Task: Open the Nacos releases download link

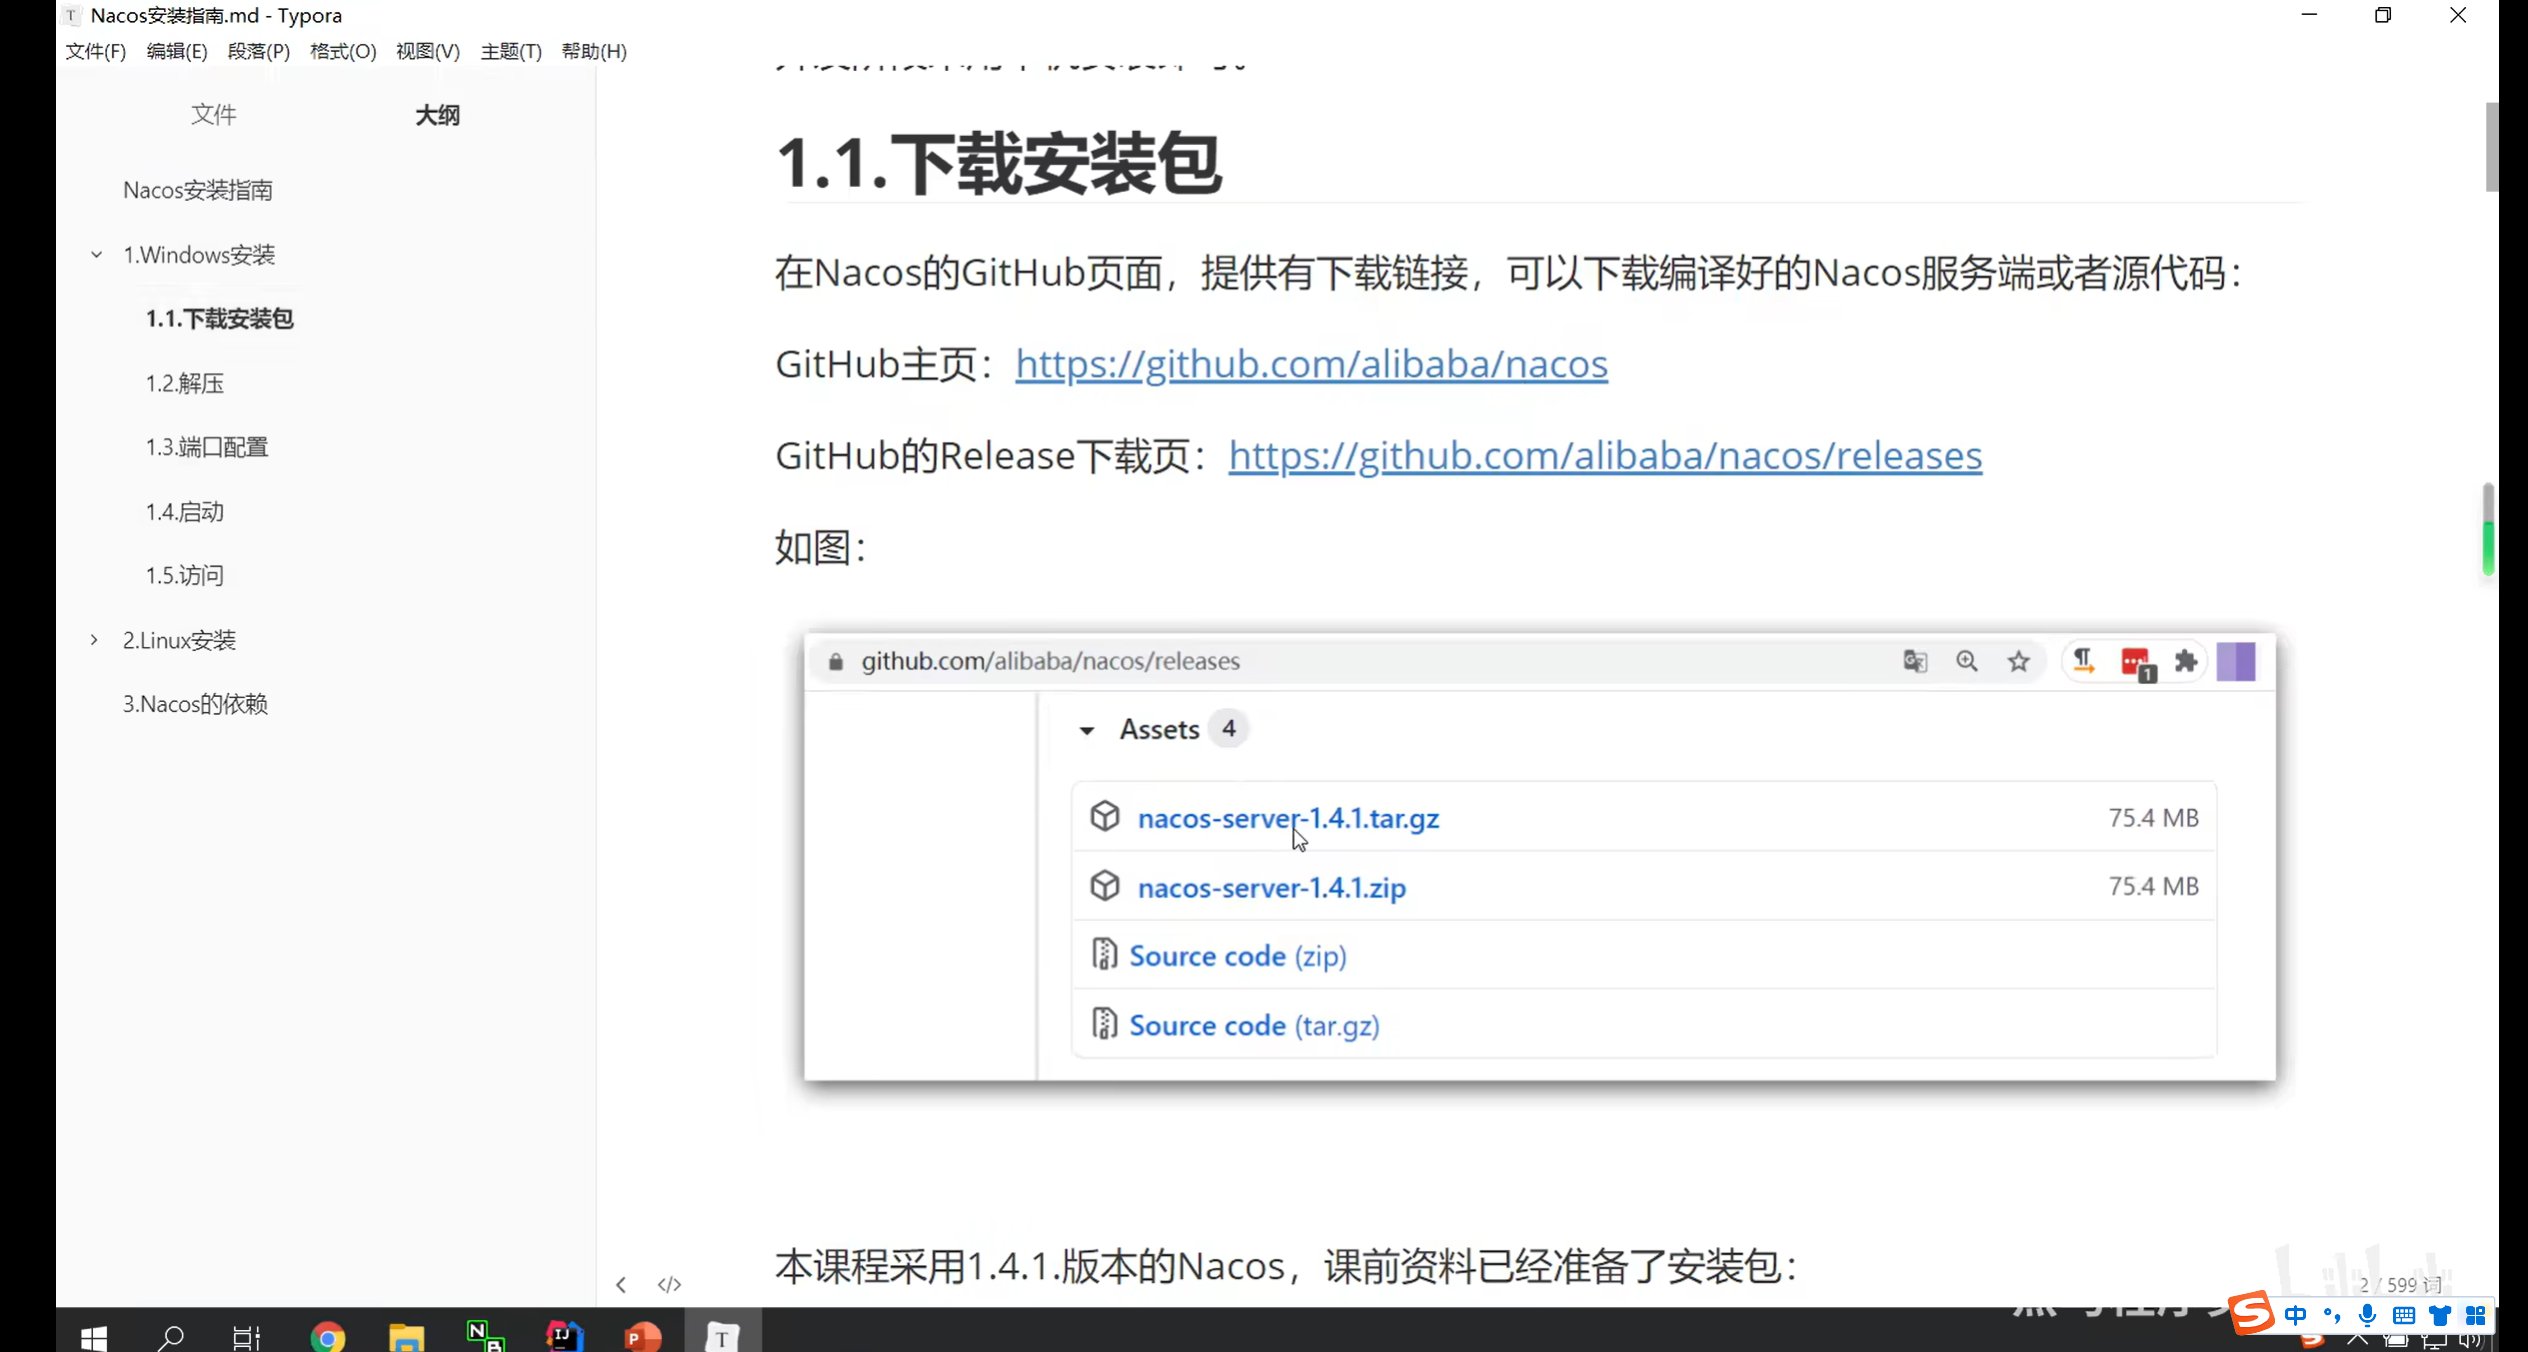Action: coord(1605,456)
